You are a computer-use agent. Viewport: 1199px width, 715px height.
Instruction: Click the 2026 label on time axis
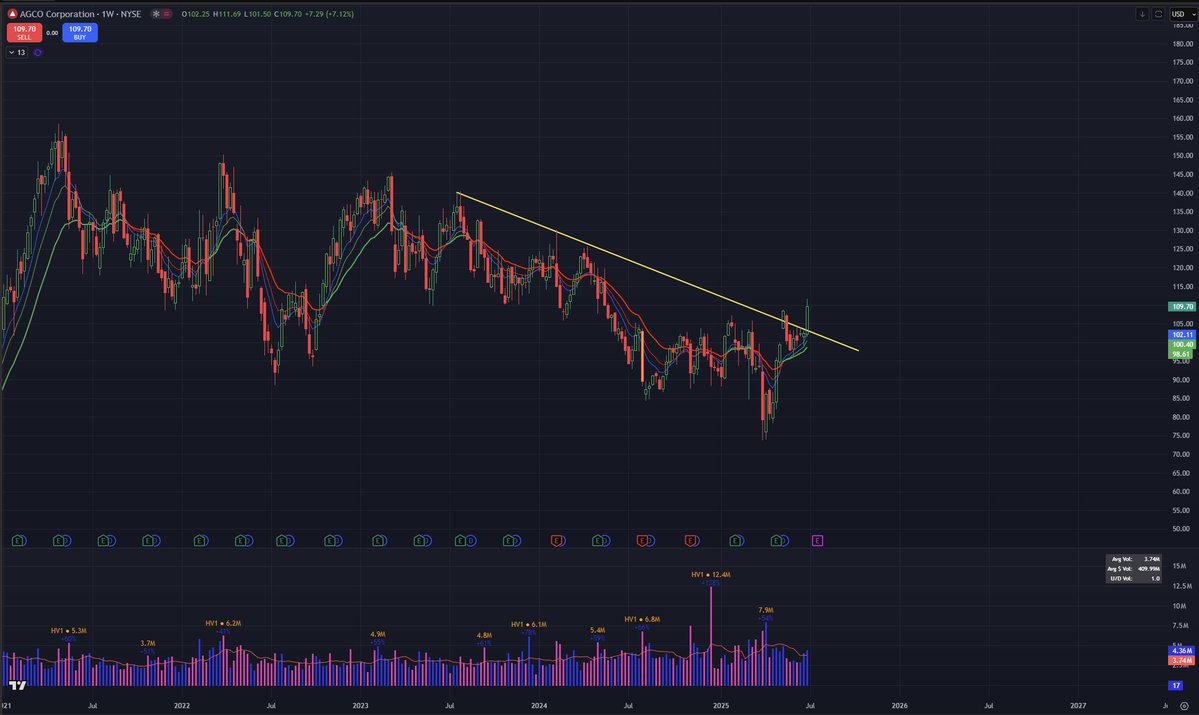tap(899, 706)
